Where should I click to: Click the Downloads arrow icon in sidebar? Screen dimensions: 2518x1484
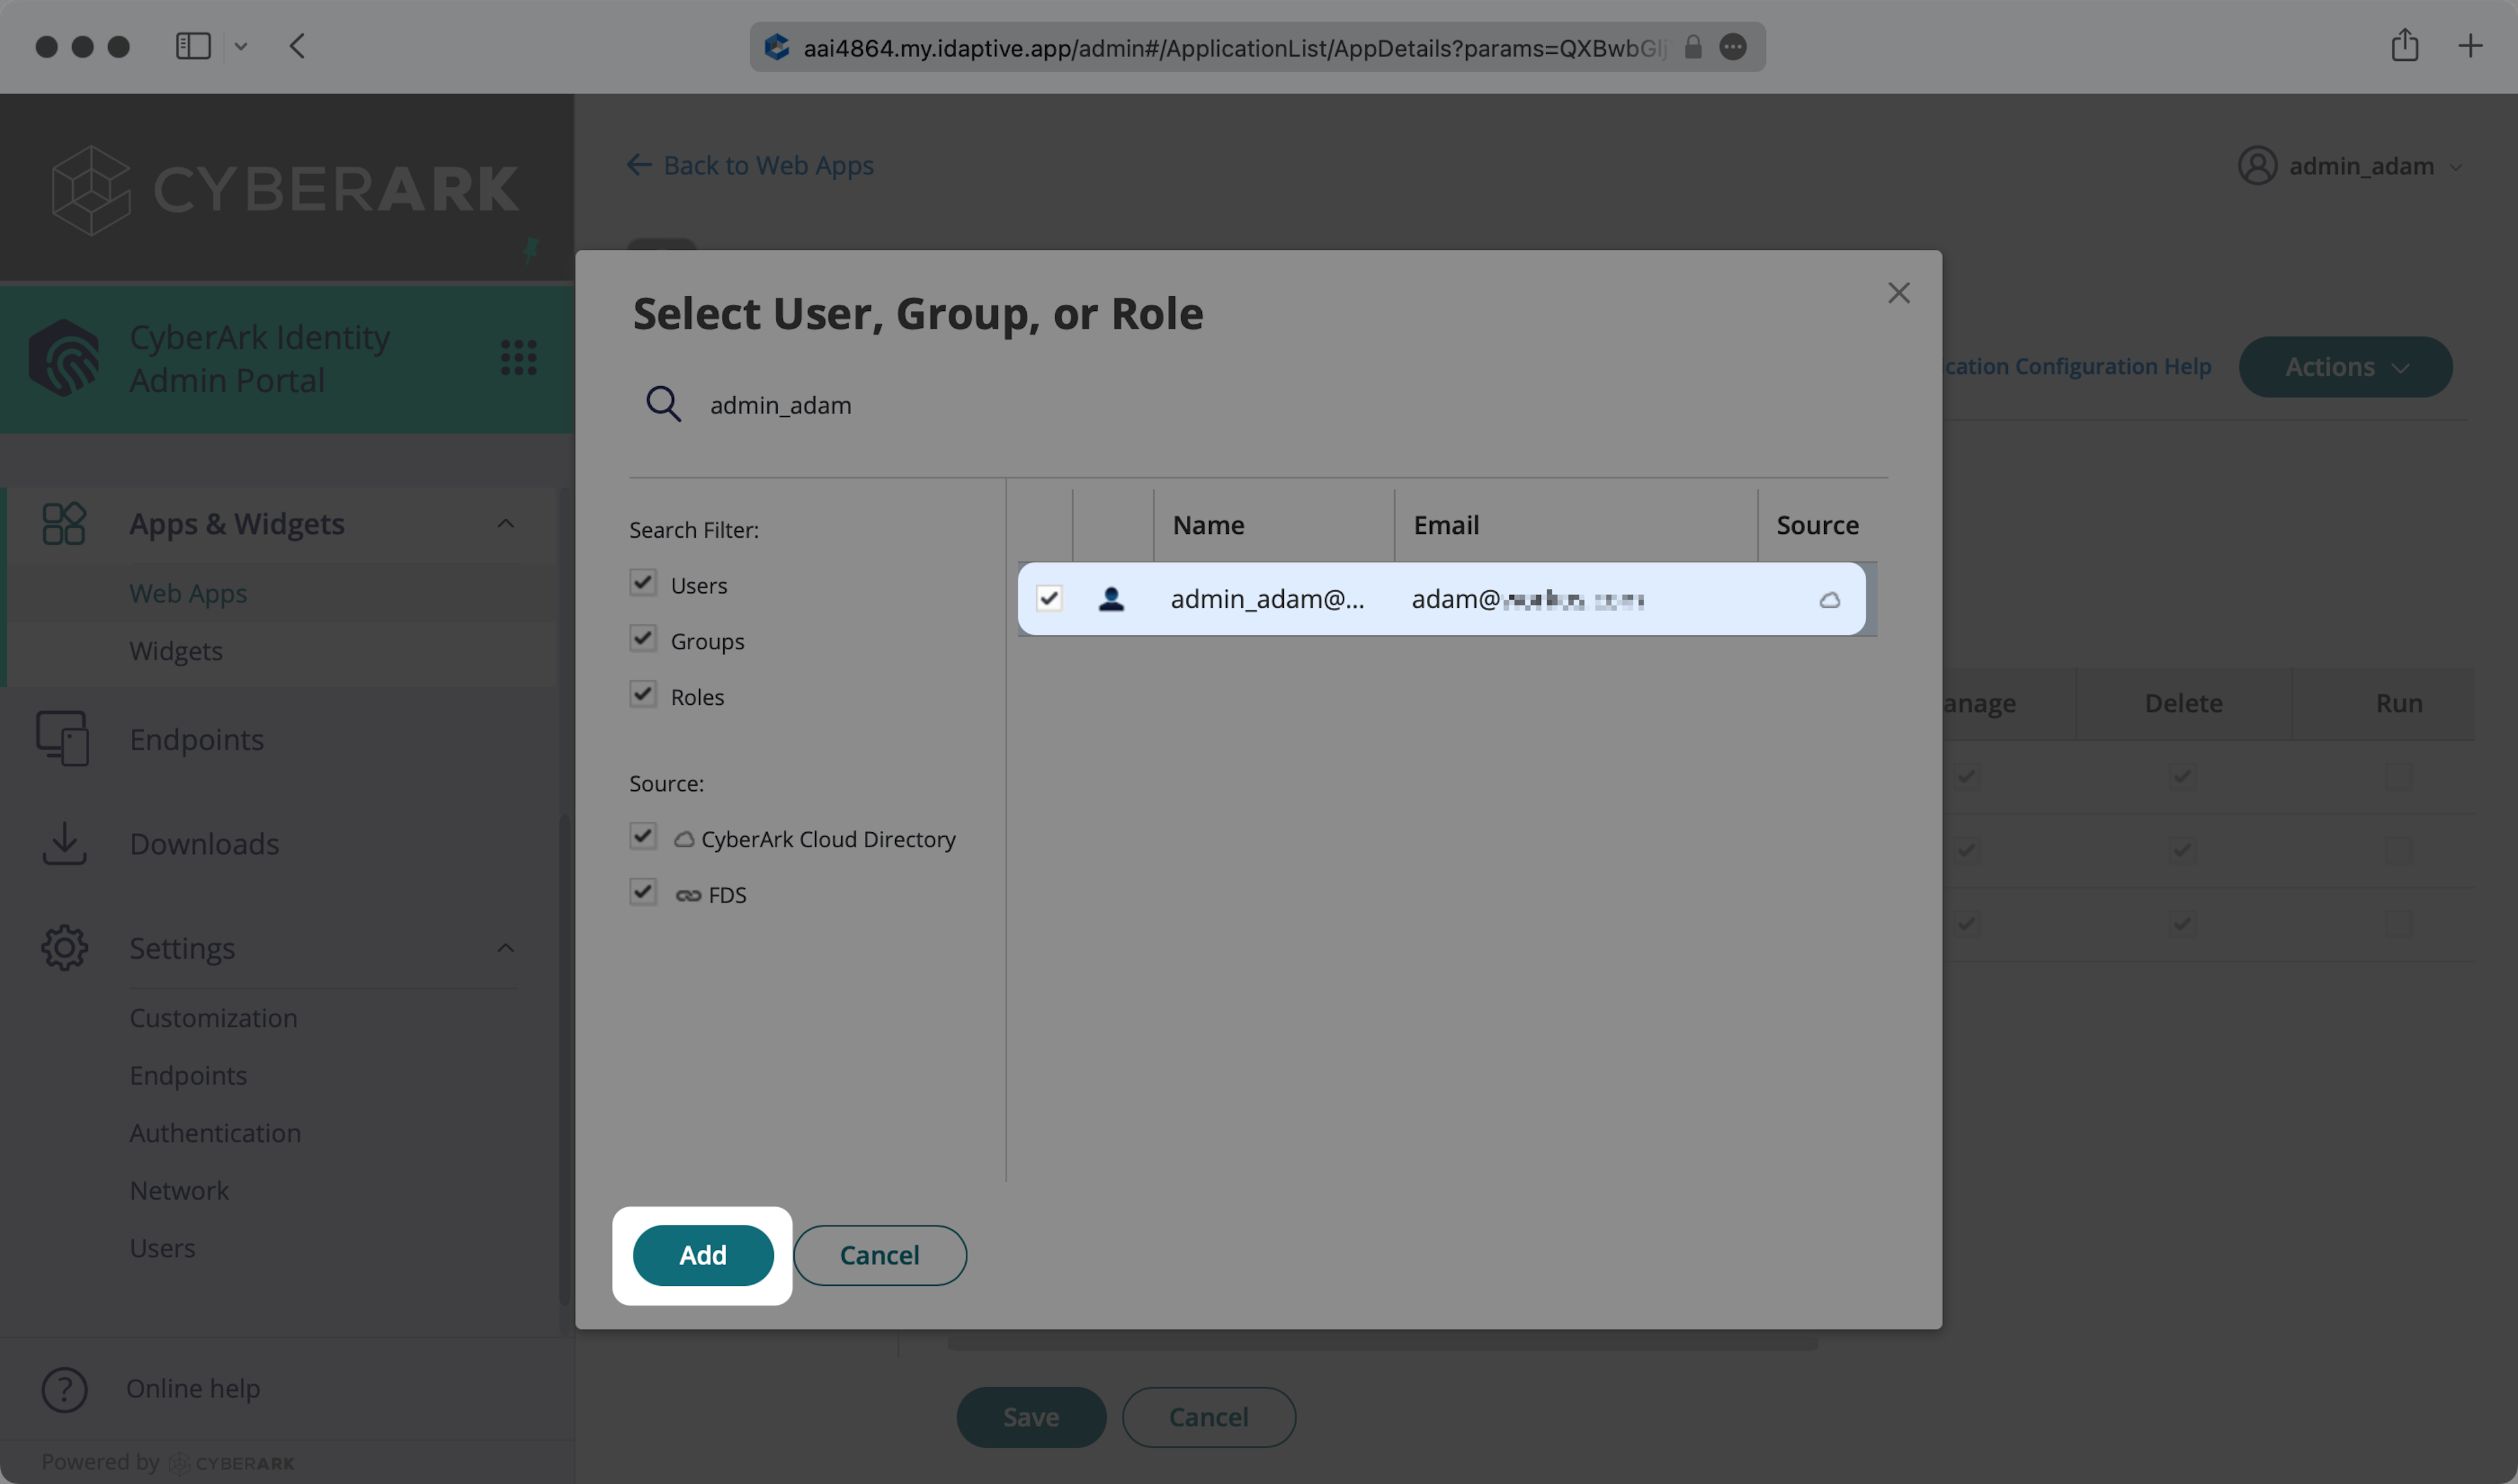pos(64,844)
